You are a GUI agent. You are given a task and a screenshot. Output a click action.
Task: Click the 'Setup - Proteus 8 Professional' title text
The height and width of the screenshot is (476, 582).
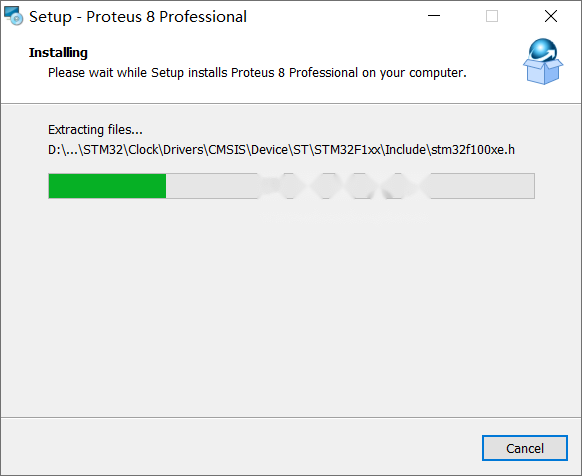click(x=138, y=17)
